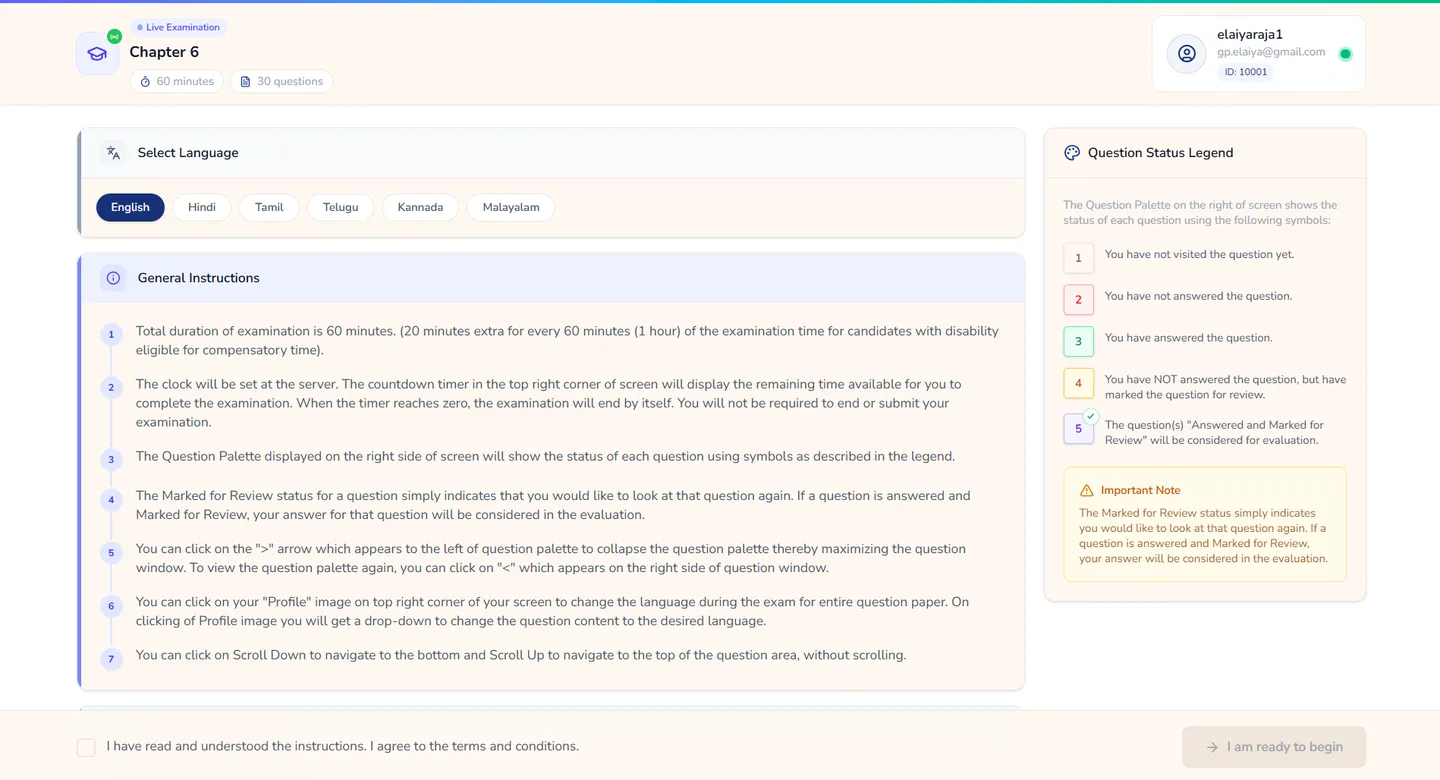1440x780 pixels.
Task: Select Hindi language option
Action: coord(202,207)
